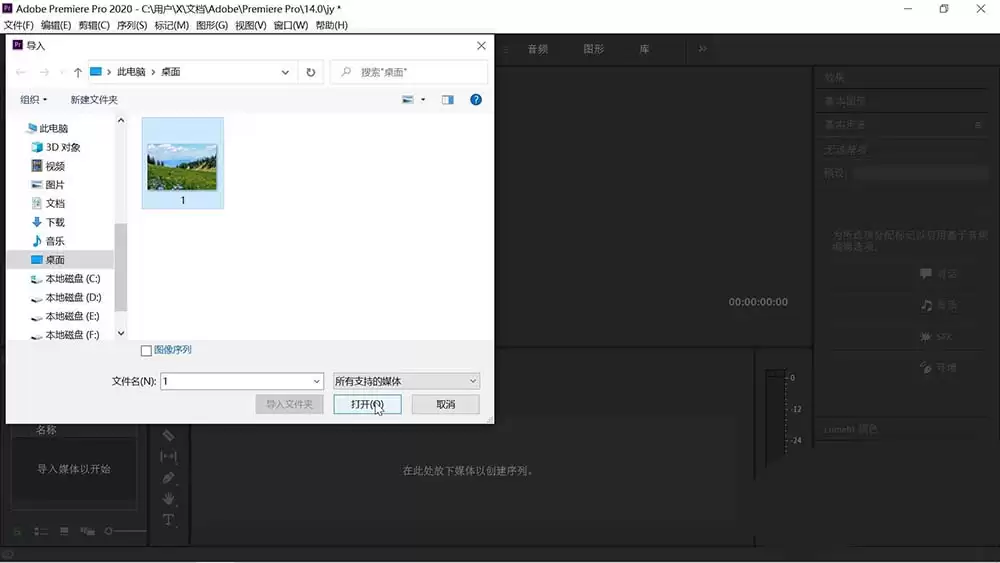1000x563 pixels.
Task: Expand the file name history dropdown
Action: pyautogui.click(x=316, y=381)
